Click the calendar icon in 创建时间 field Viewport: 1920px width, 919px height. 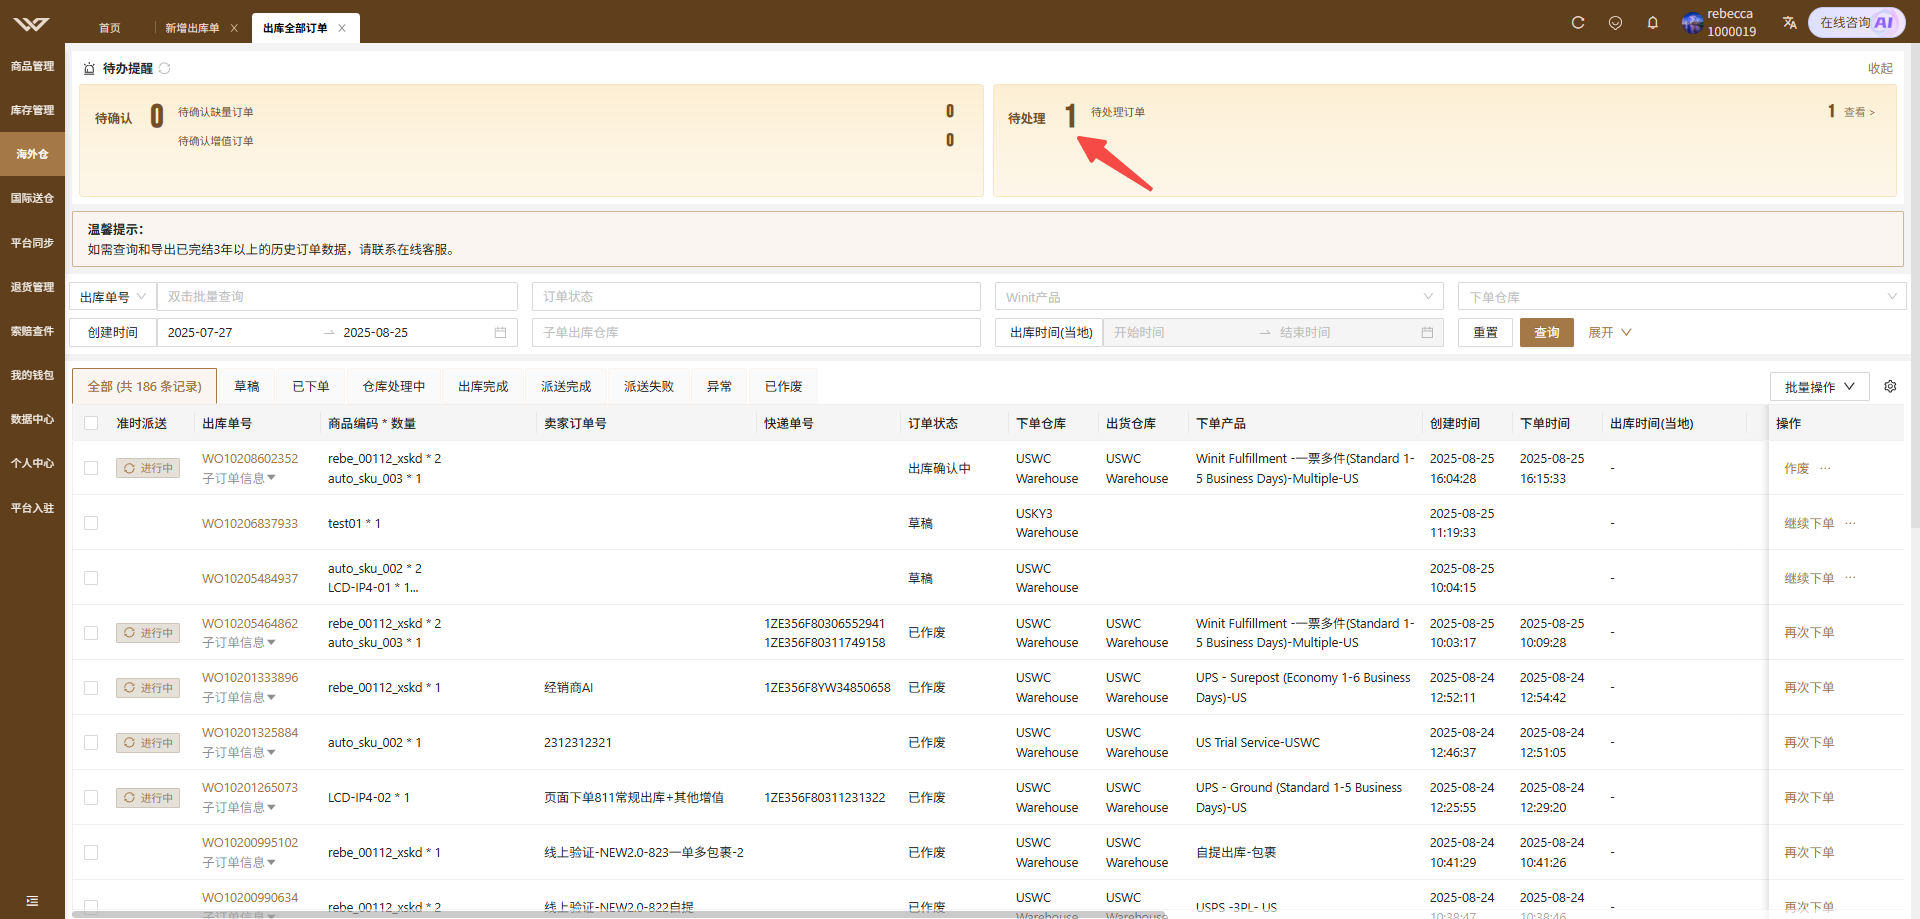click(500, 333)
